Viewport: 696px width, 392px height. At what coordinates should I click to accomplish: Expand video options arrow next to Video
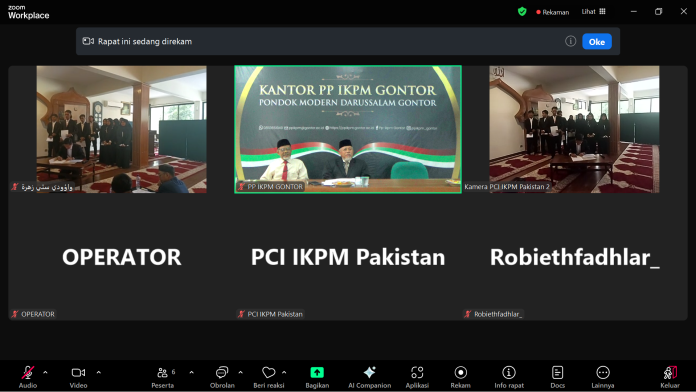[99, 372]
